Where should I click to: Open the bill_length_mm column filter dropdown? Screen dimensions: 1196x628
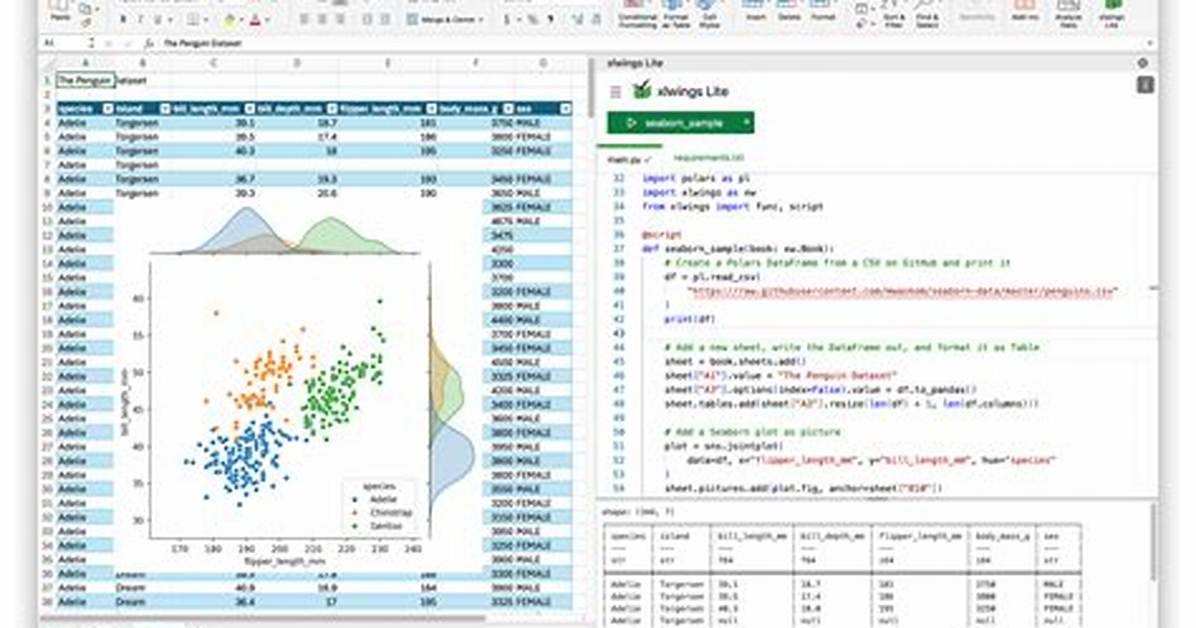(x=249, y=109)
